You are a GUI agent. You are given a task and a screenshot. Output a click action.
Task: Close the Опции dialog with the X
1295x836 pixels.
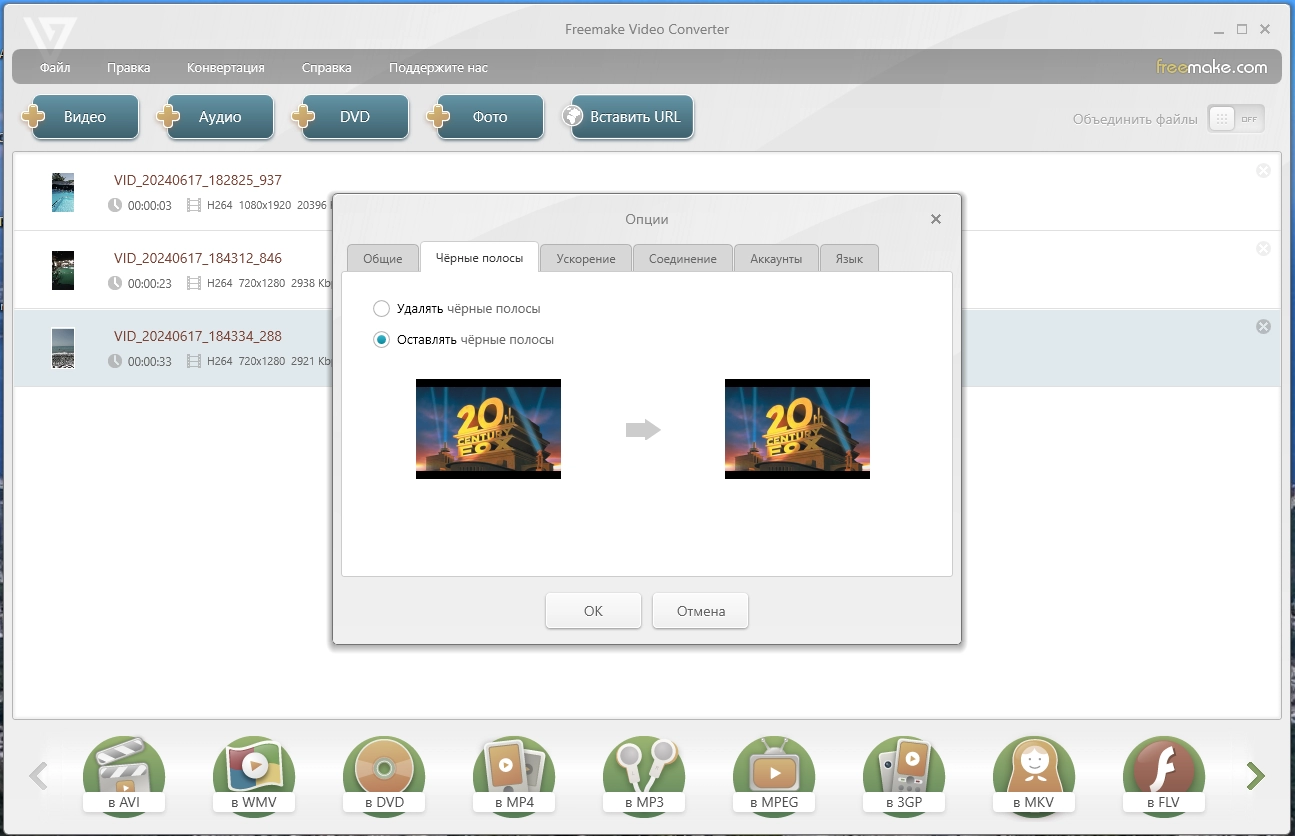(x=936, y=219)
